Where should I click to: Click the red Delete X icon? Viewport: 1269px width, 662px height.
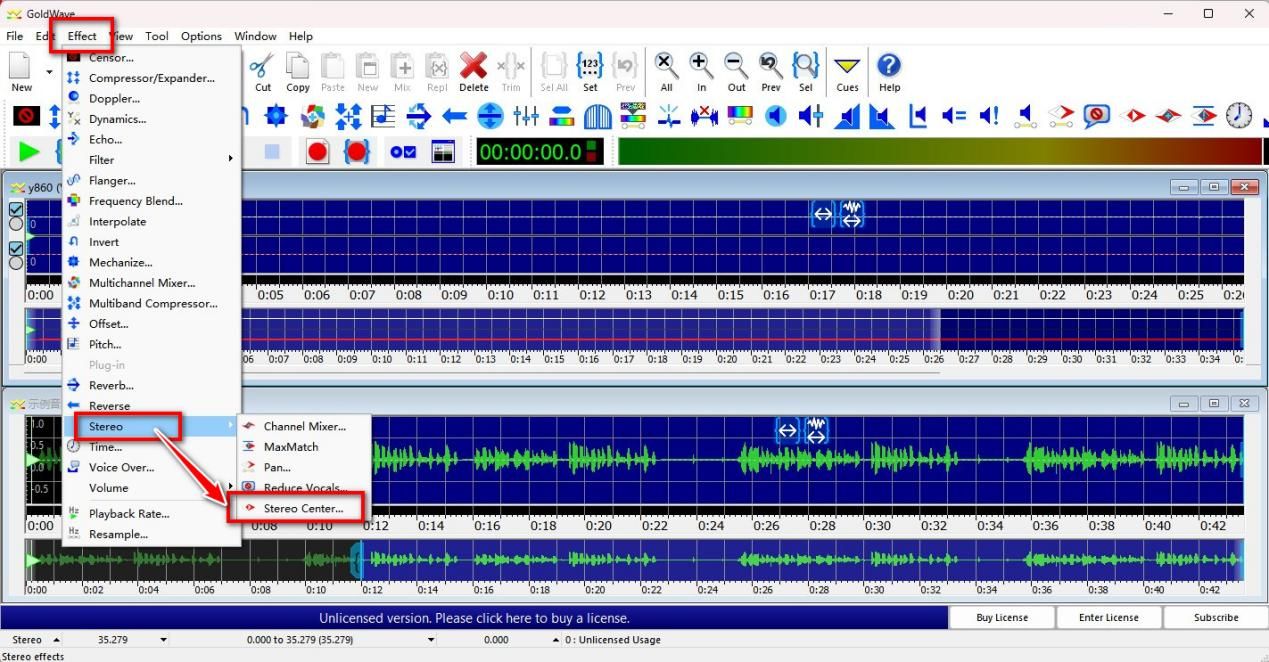click(x=473, y=72)
